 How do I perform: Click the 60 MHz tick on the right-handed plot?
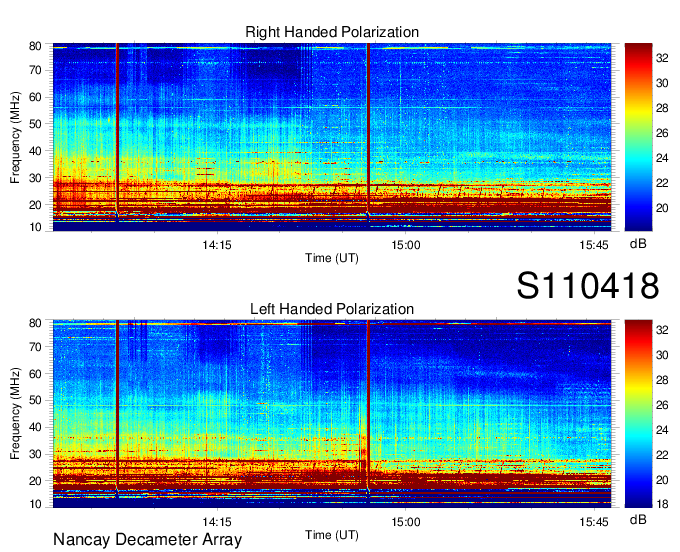pos(35,97)
